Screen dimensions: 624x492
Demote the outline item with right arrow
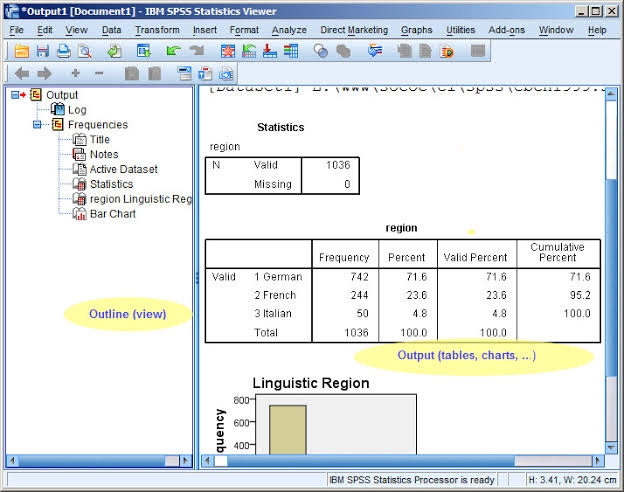44,73
